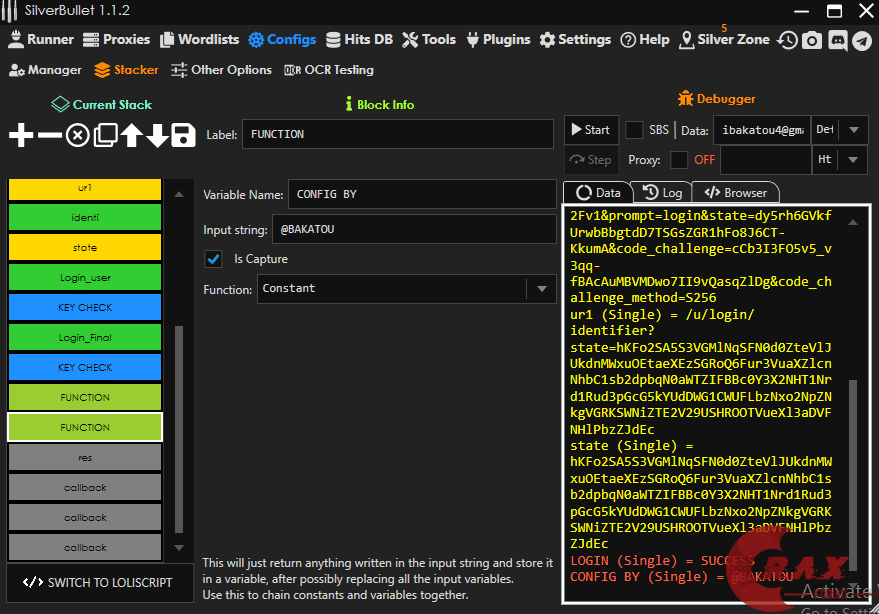Move selected block up in stack
Image resolution: width=879 pixels, height=614 pixels.
pyautogui.click(x=132, y=135)
